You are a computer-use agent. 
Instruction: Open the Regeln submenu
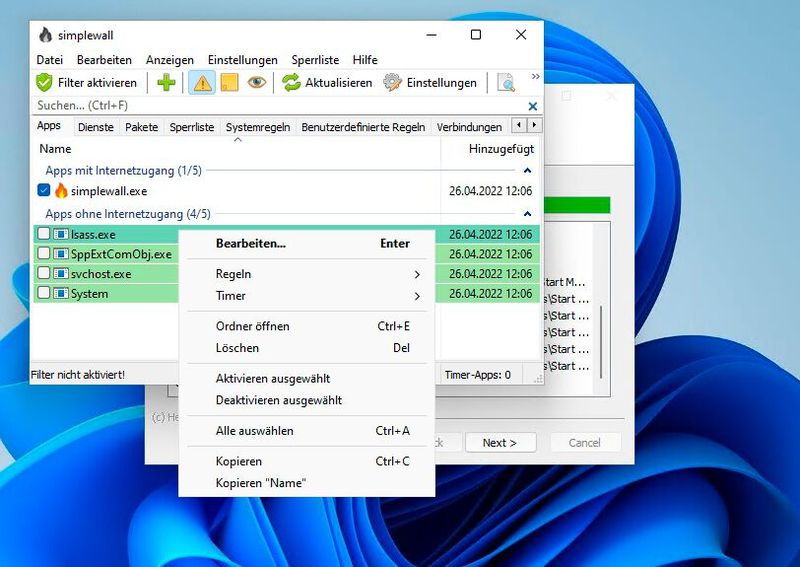click(307, 274)
